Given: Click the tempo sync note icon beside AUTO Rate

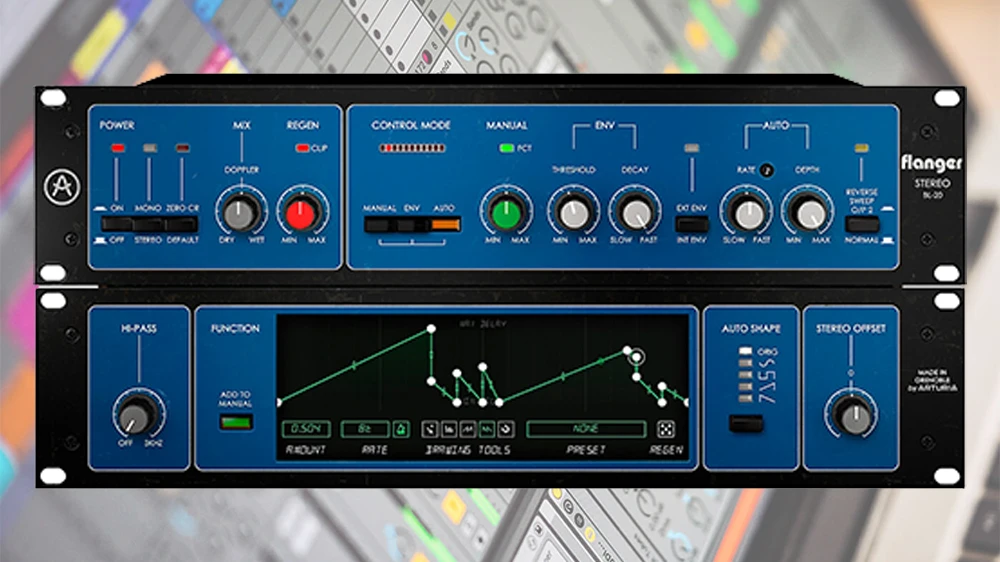Looking at the screenshot, I should 766,170.
